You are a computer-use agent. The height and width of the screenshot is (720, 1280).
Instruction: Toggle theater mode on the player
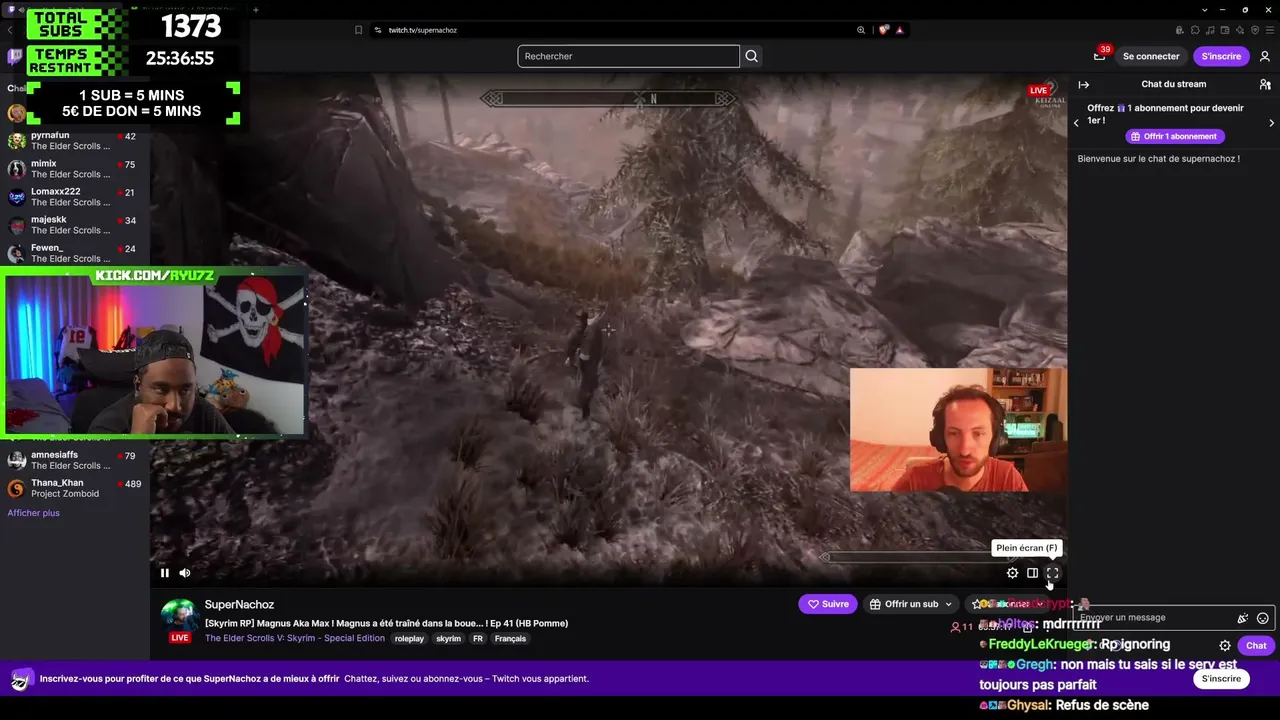point(1032,573)
